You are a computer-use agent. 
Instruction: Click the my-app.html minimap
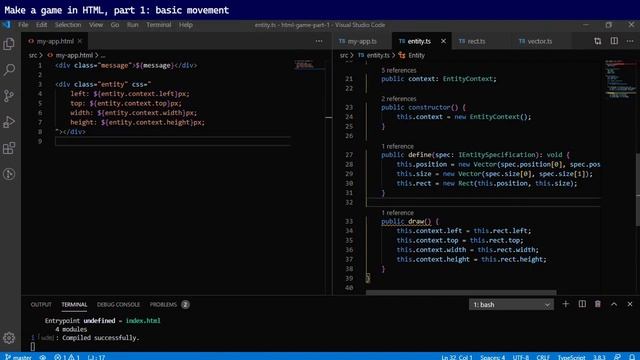click(309, 64)
